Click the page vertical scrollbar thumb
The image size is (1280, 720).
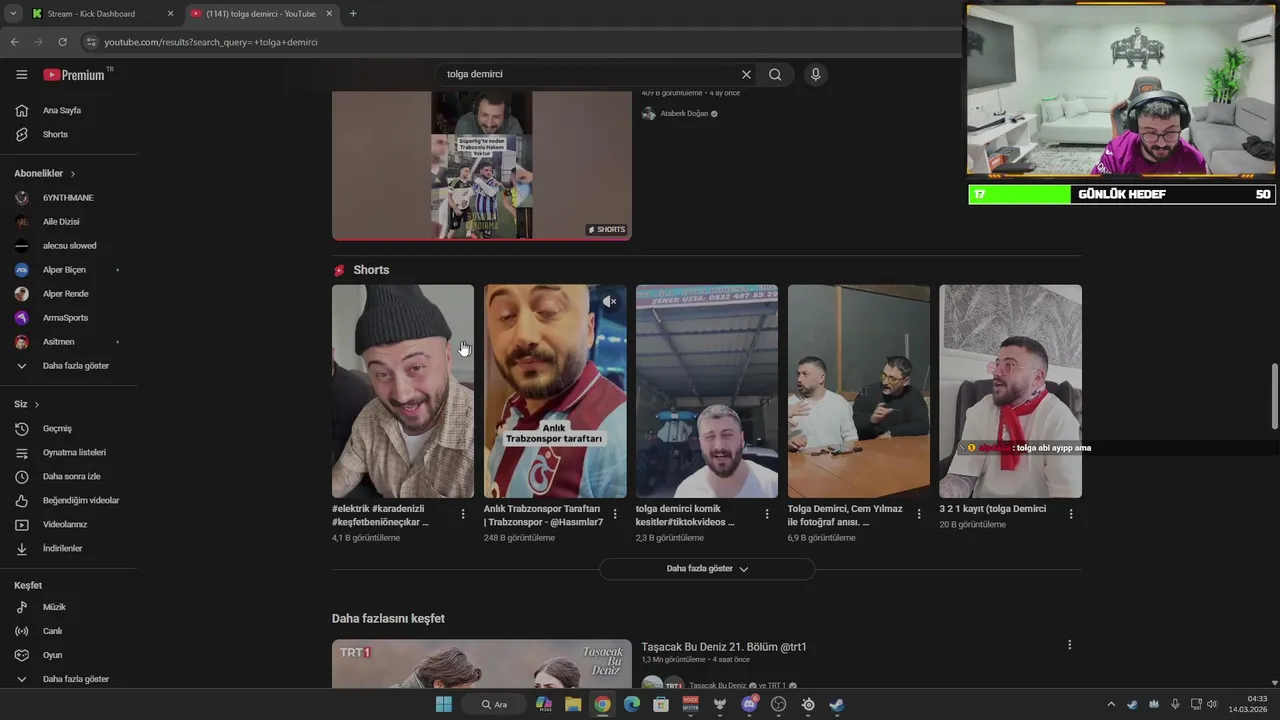[x=1274, y=397]
